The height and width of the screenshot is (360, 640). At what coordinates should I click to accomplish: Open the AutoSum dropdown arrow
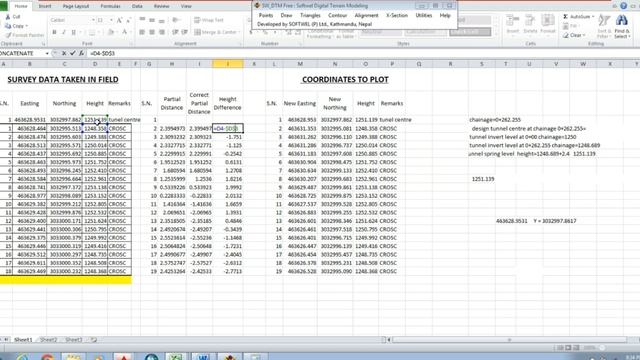pos(593,17)
